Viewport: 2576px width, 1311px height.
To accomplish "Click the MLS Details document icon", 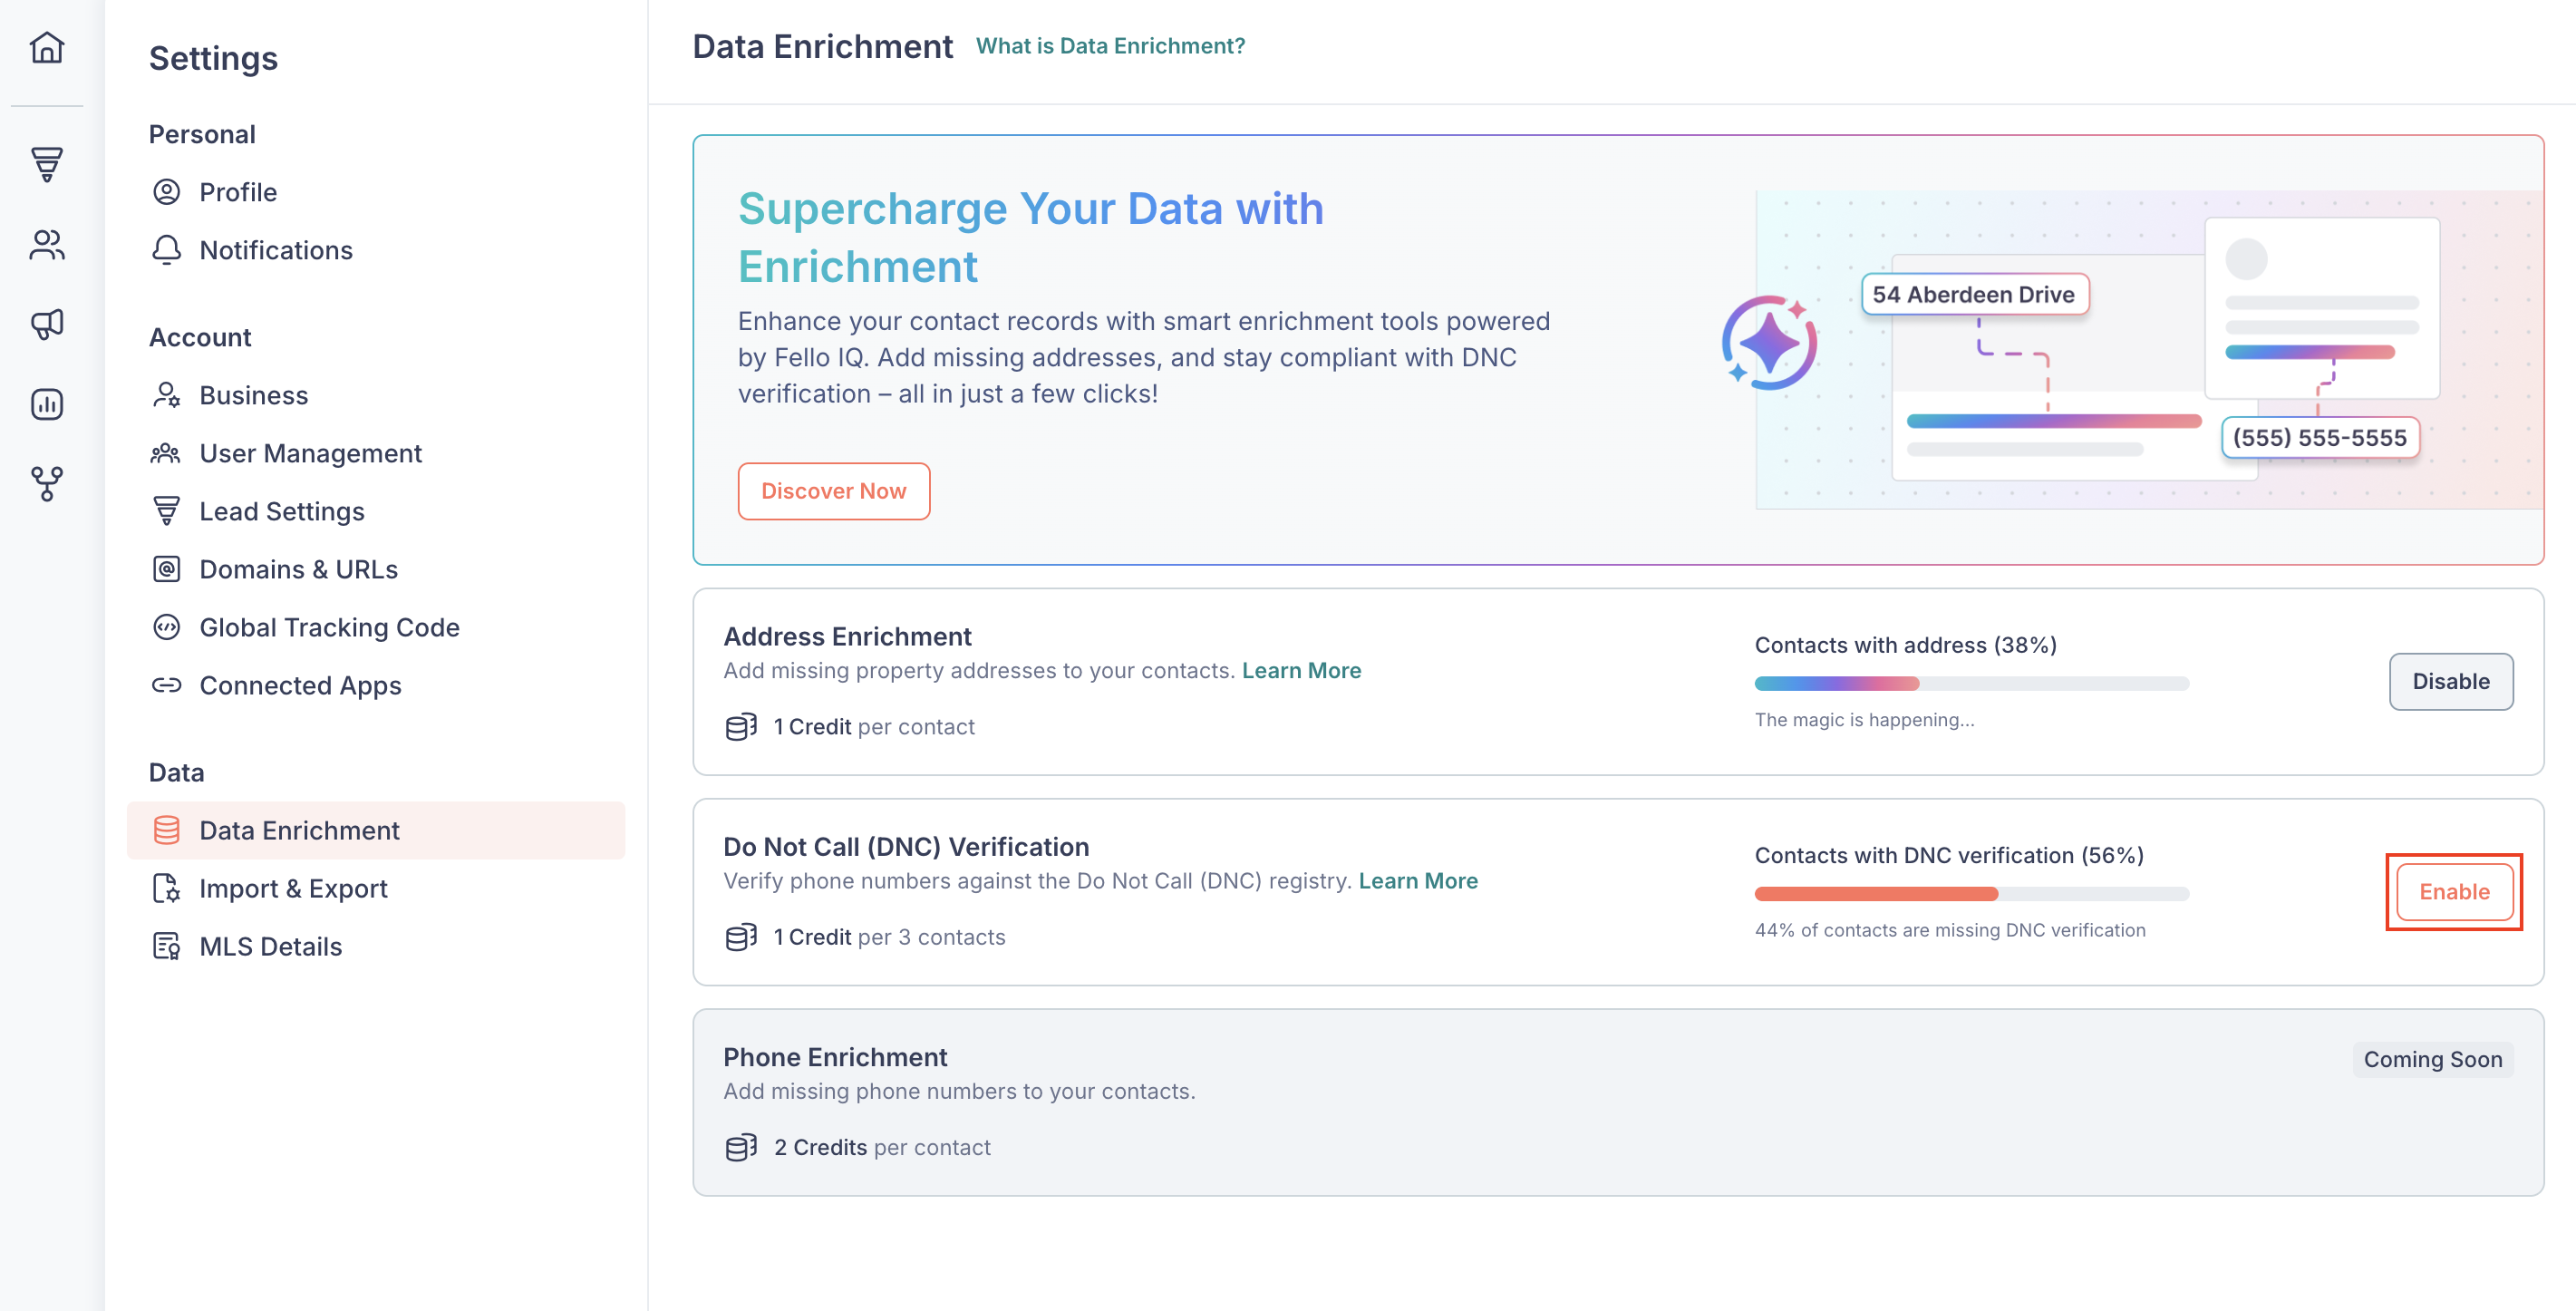I will tap(166, 946).
